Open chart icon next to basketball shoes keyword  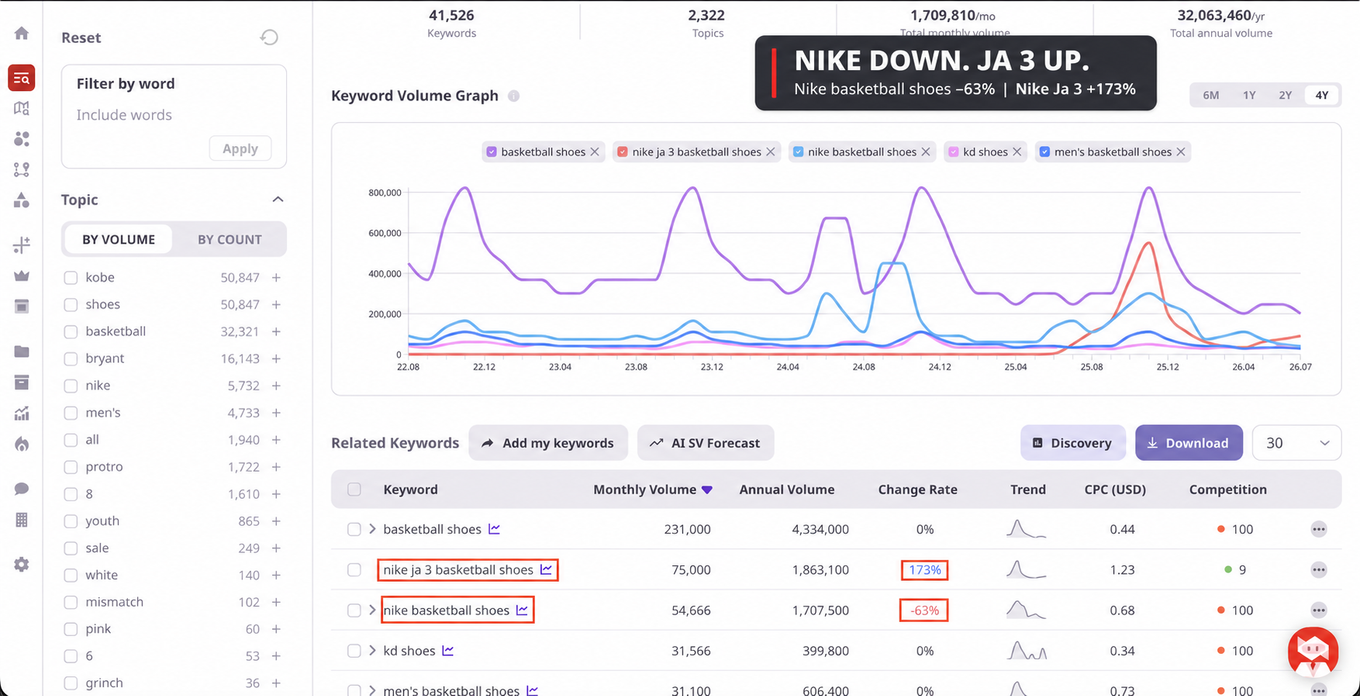[494, 529]
